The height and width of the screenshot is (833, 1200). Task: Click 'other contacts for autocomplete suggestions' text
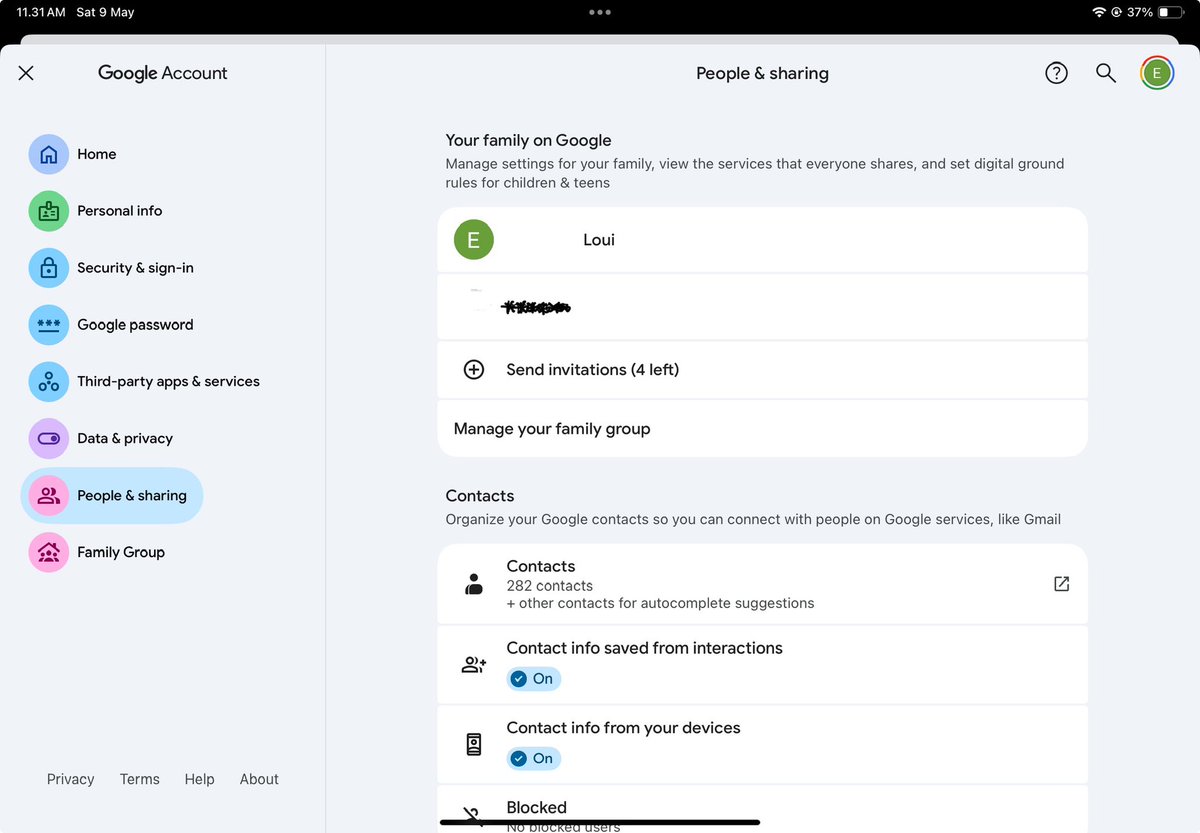[x=666, y=603]
